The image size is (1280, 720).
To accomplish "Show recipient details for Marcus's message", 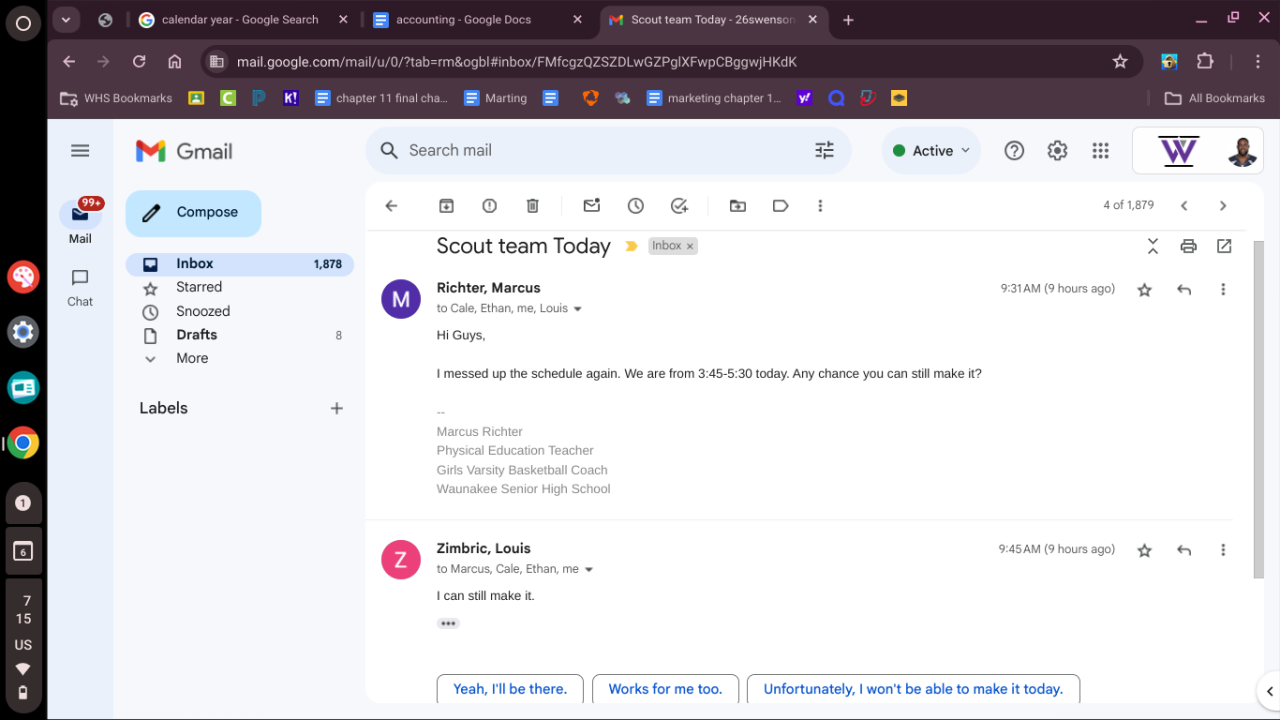I will (577, 309).
